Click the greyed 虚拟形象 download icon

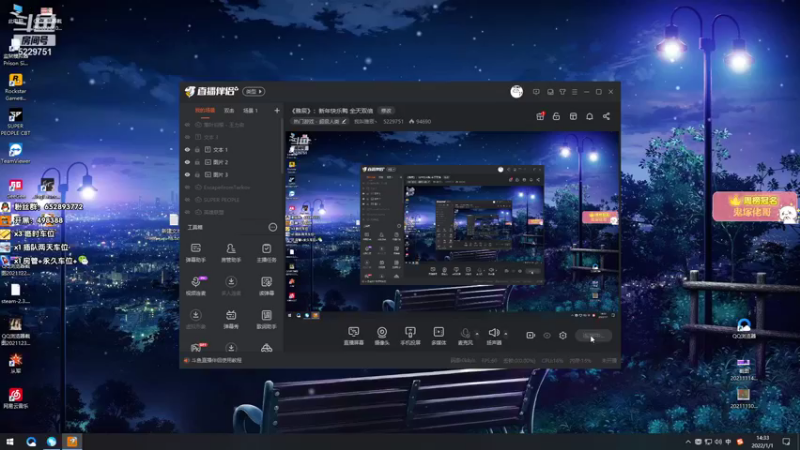pos(195,315)
